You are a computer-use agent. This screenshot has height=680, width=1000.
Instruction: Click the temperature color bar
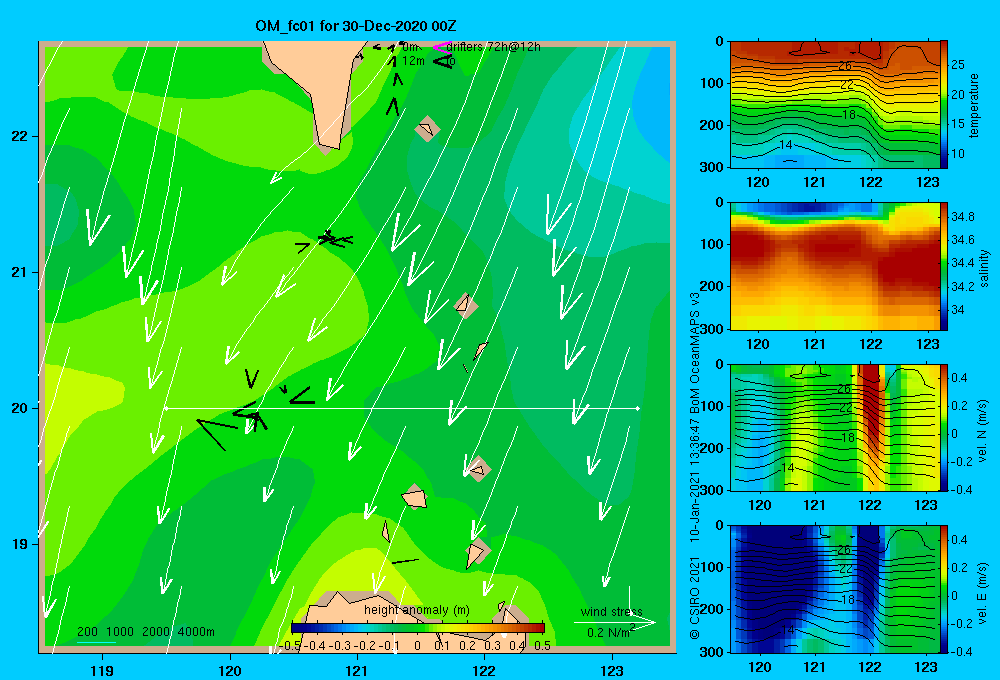click(944, 105)
